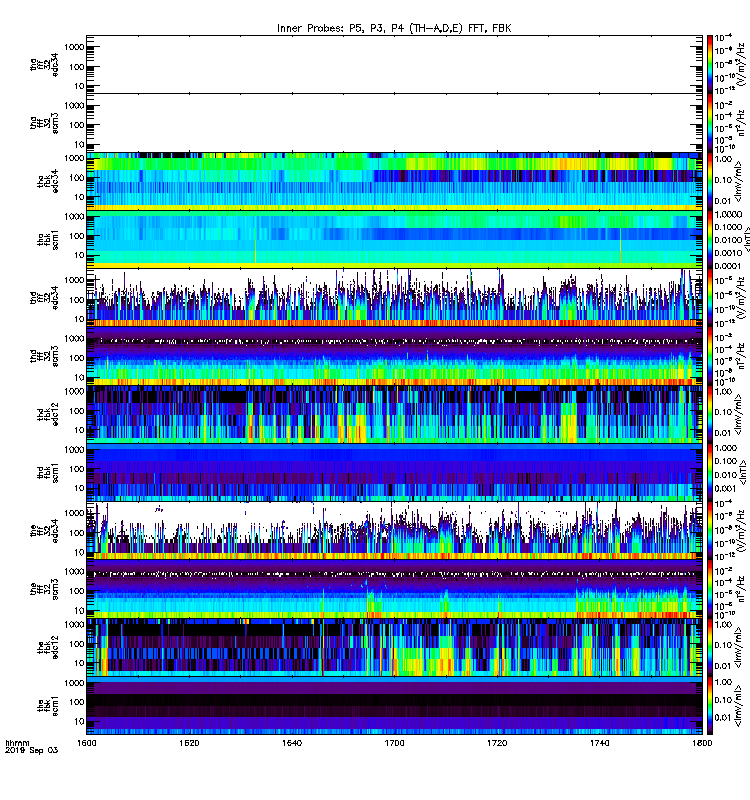
Task: Click the '2019 Sep 03' date label
Action: [32, 750]
